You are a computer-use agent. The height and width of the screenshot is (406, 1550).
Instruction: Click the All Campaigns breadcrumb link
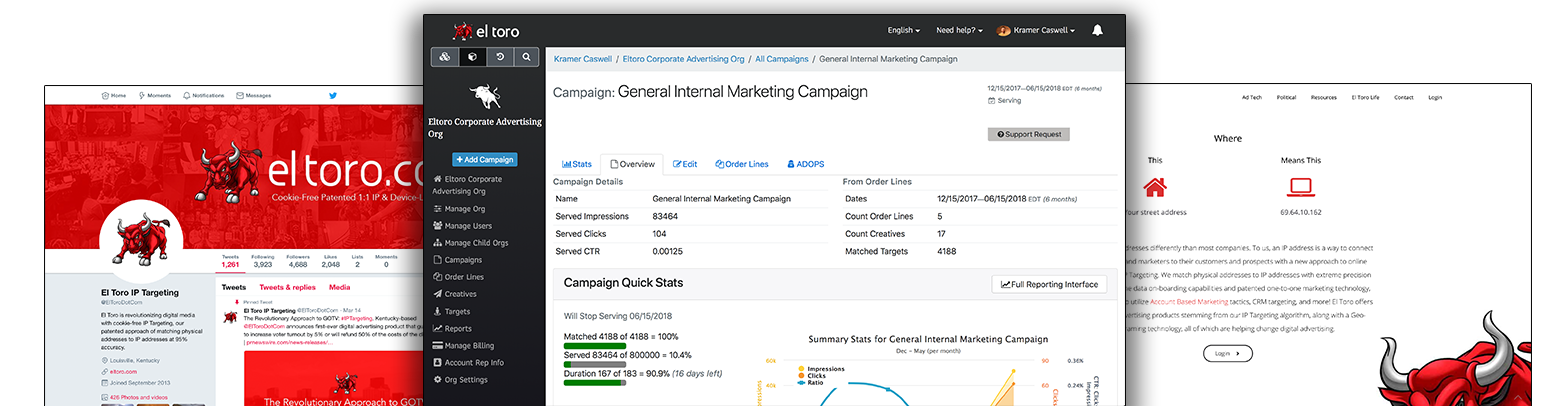click(x=781, y=59)
